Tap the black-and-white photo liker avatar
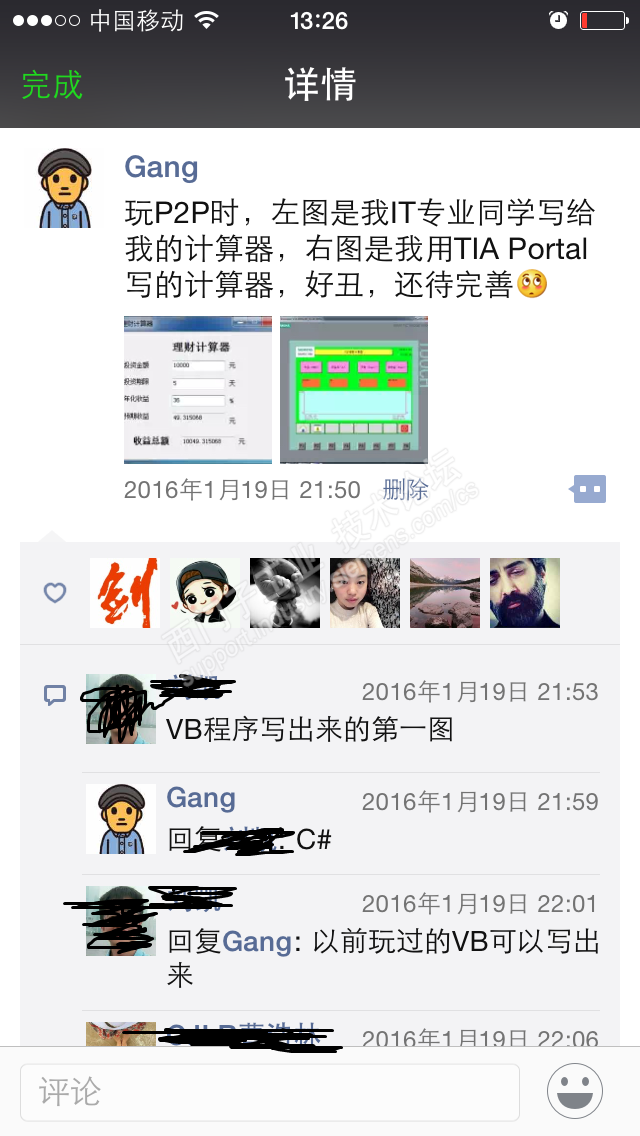640x1136 pixels. (285, 593)
